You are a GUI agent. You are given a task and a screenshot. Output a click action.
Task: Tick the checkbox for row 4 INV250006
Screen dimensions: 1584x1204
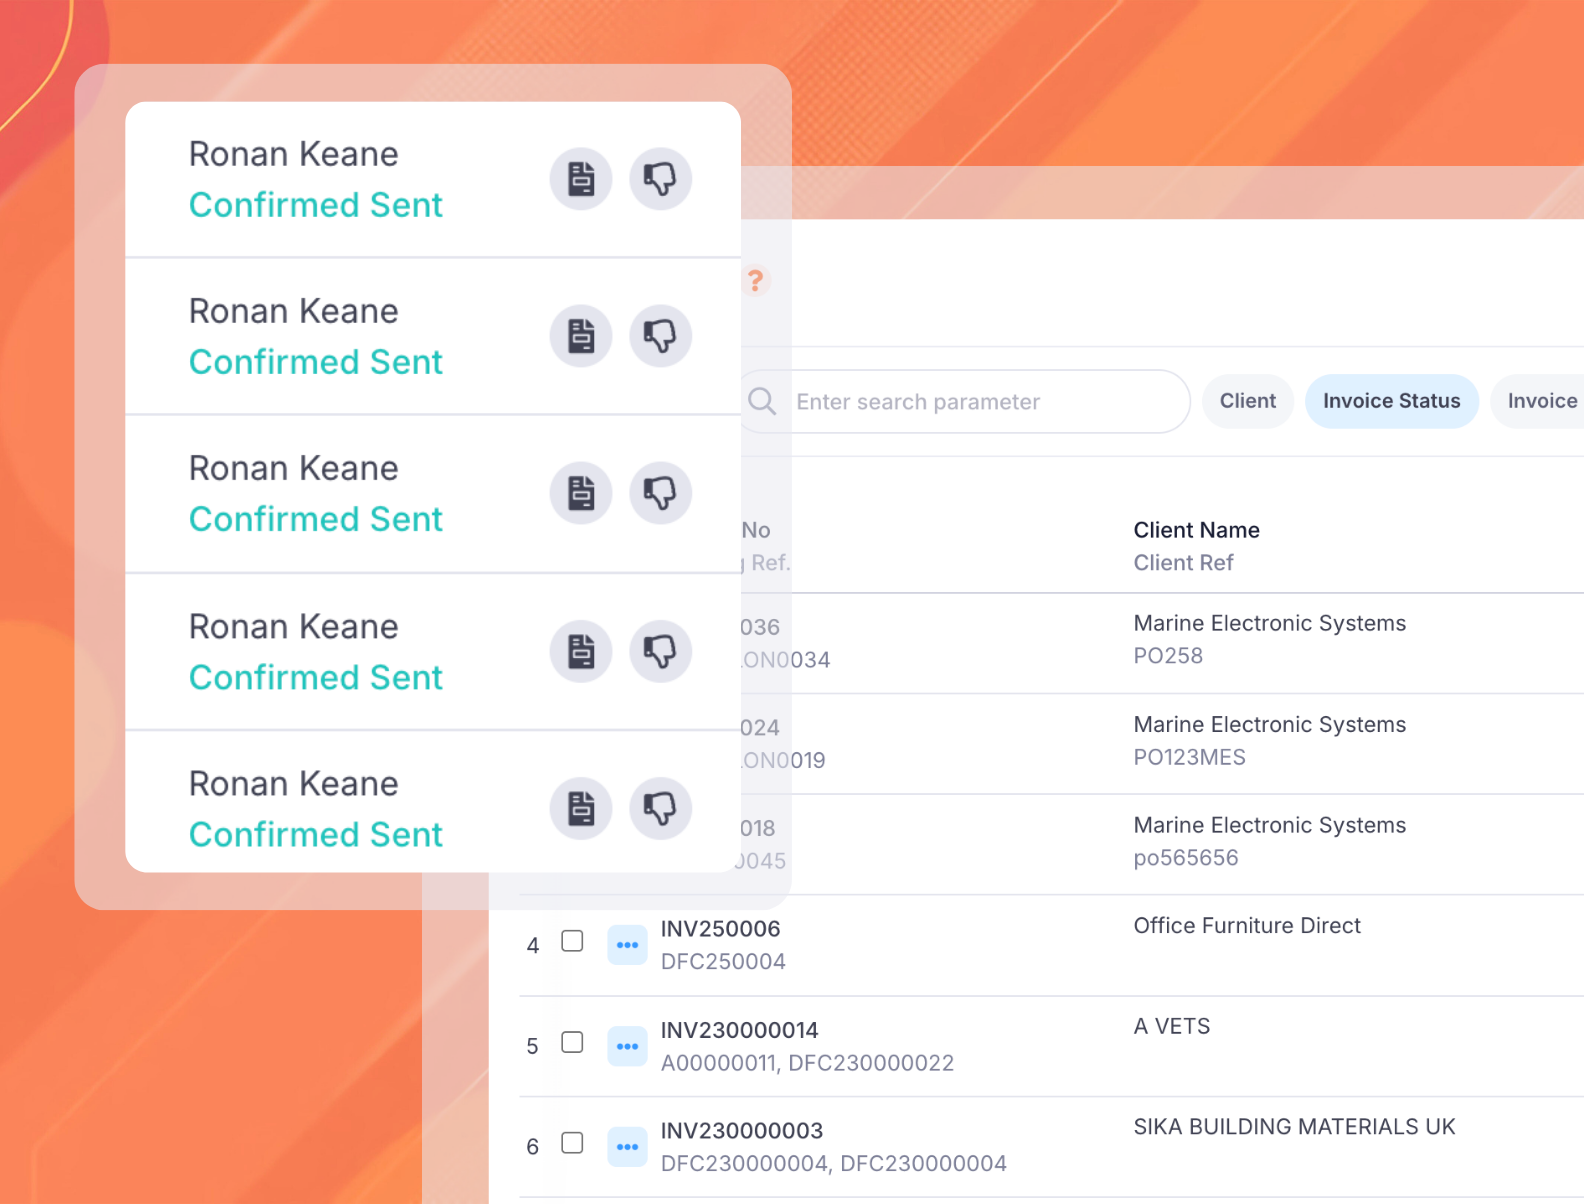[x=572, y=941]
